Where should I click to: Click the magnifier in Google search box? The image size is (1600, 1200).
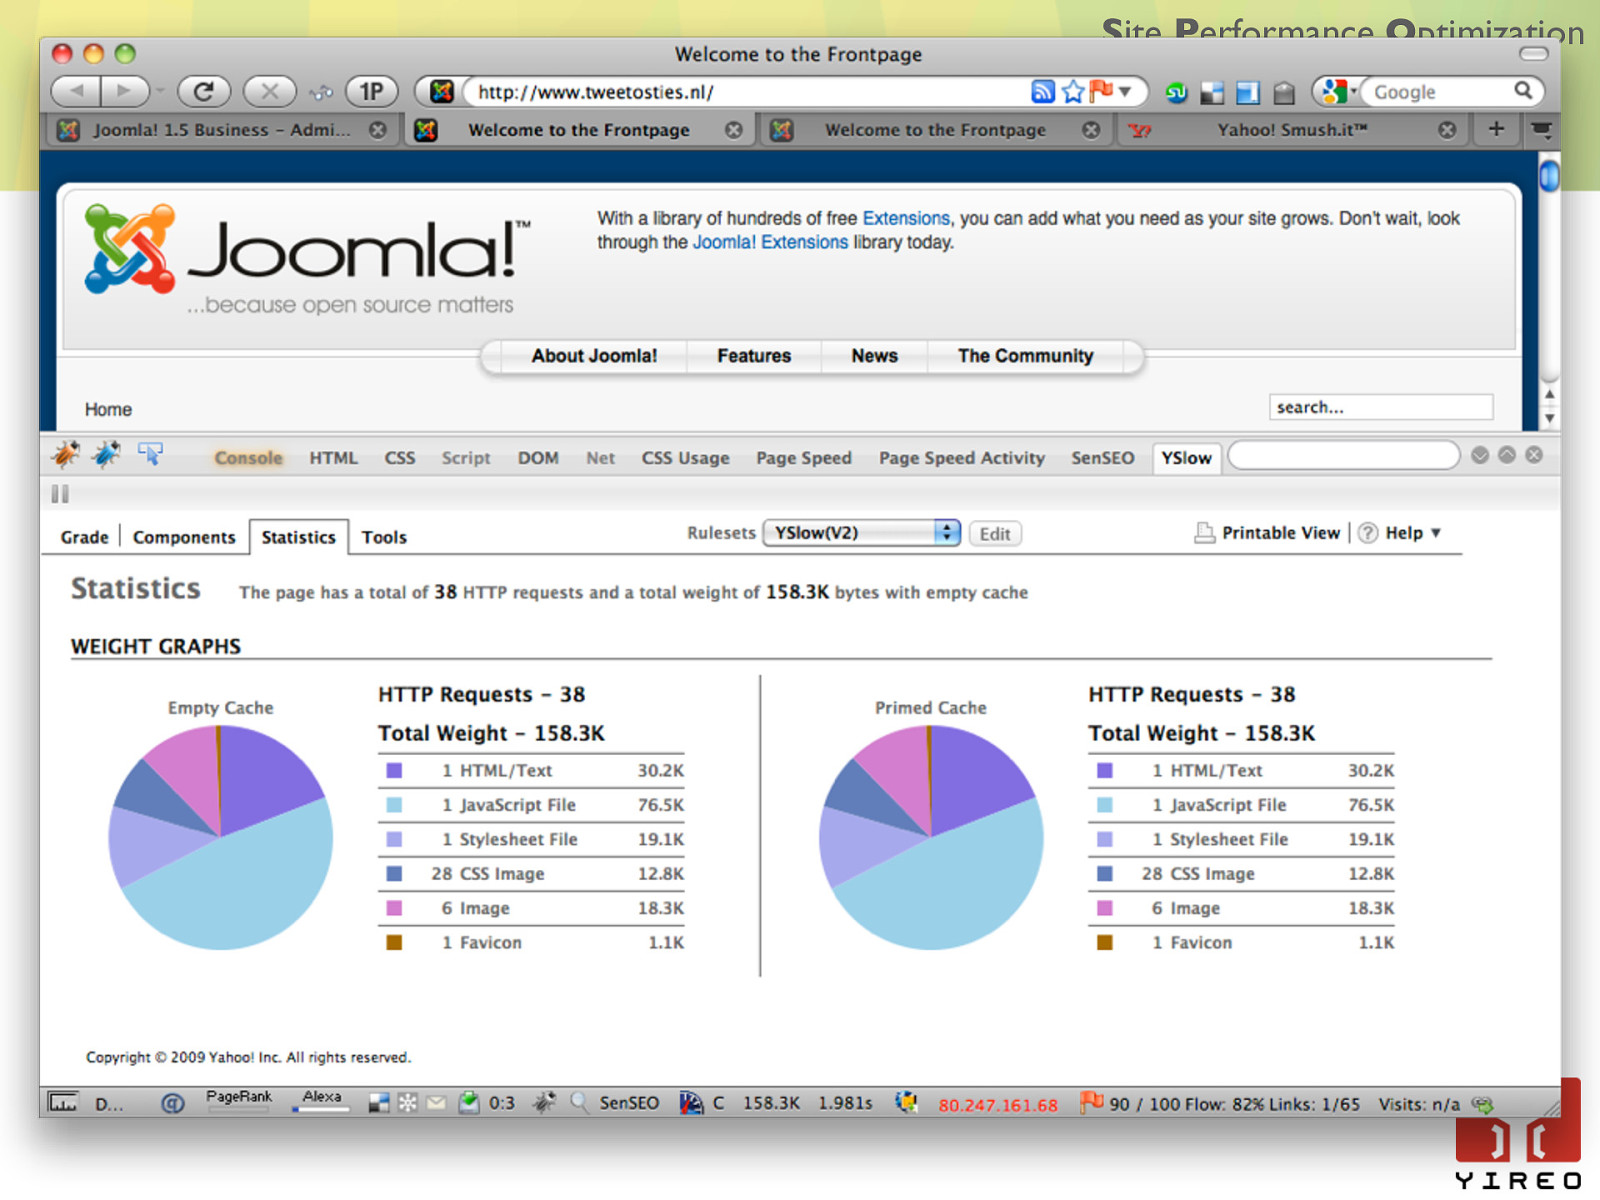[x=1523, y=91]
